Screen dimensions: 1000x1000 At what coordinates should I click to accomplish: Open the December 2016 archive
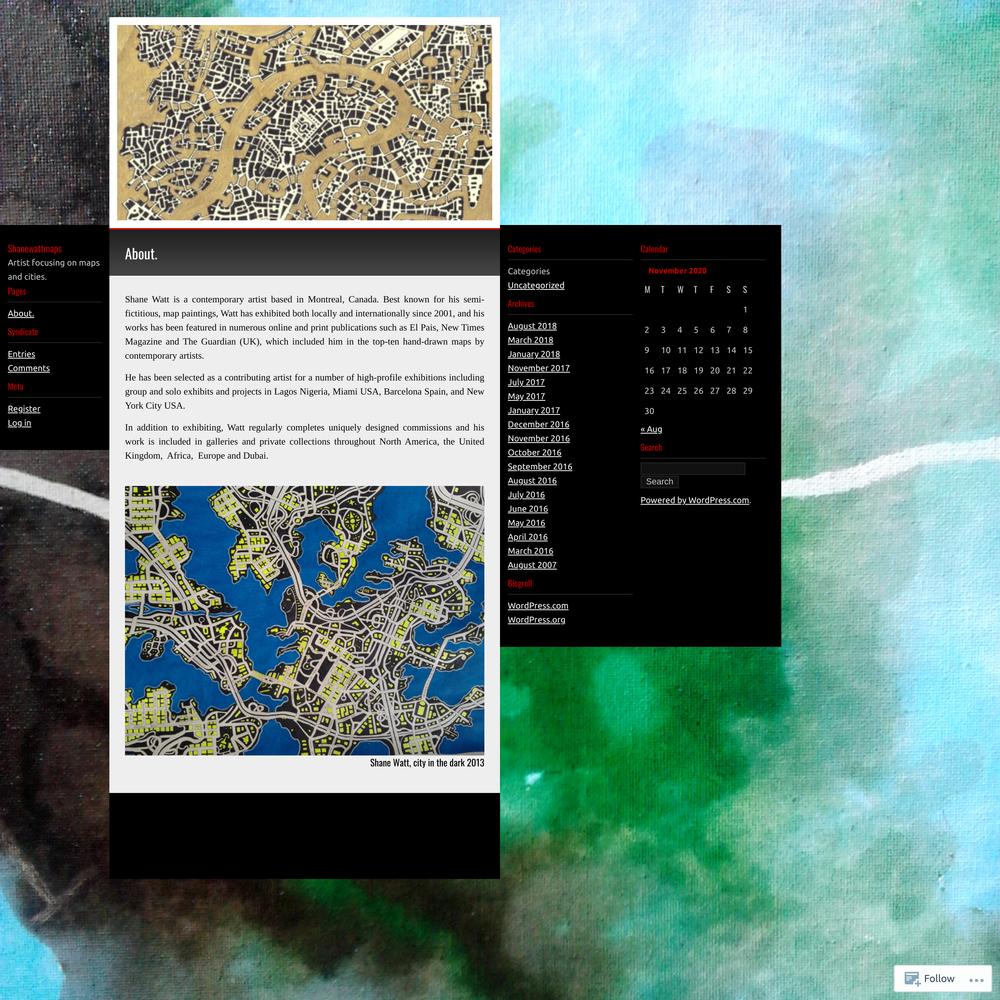[x=538, y=425]
